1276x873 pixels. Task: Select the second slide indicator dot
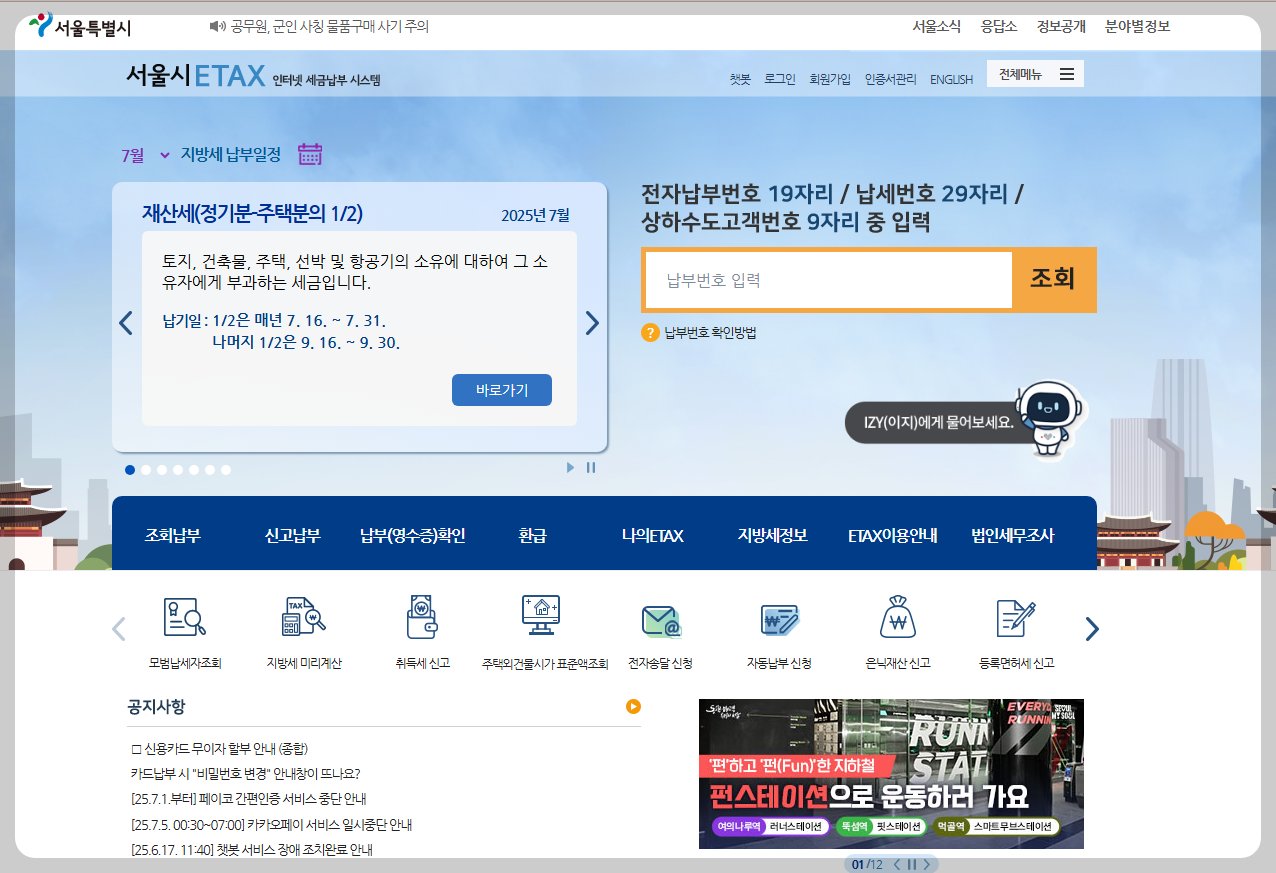pos(146,470)
